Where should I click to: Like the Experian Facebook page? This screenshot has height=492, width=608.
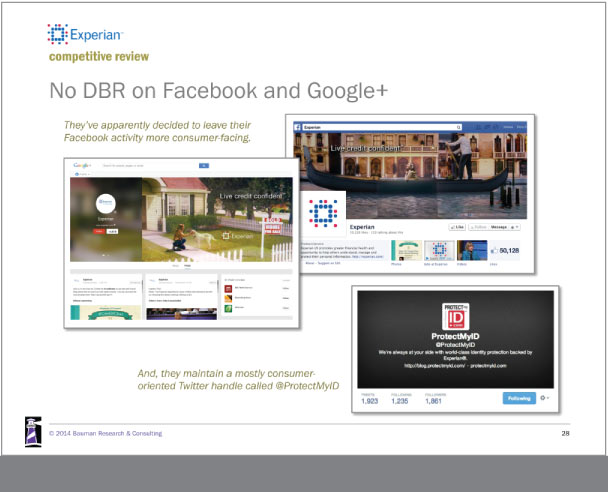(x=457, y=227)
